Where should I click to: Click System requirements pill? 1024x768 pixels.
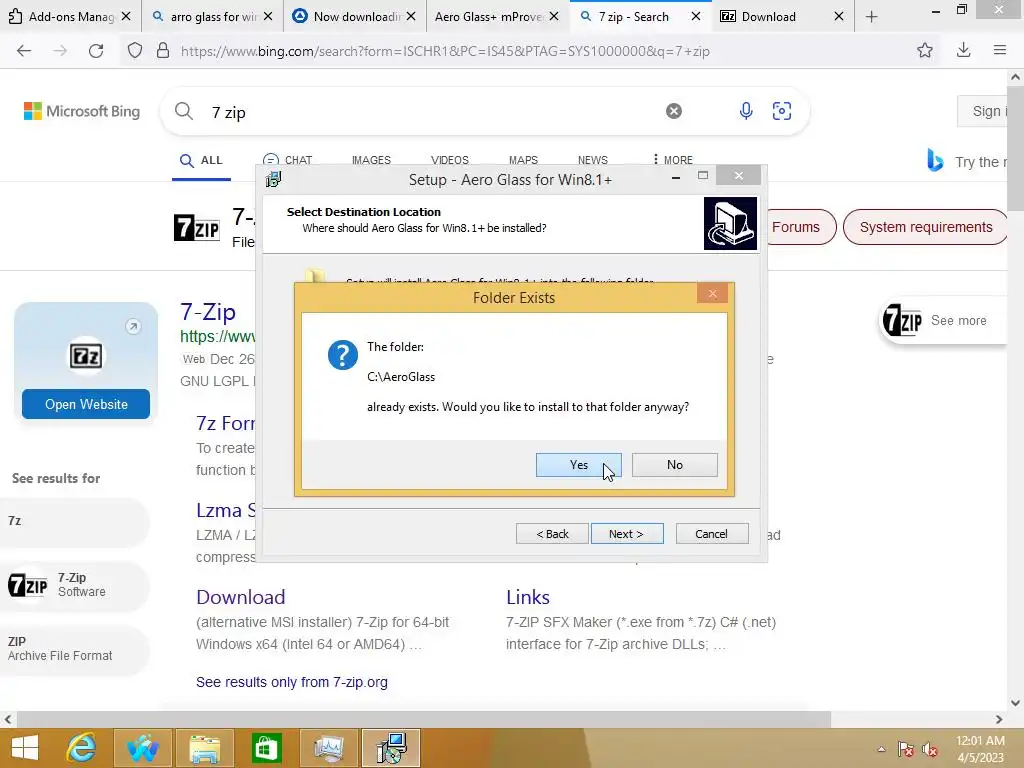[x=925, y=227]
